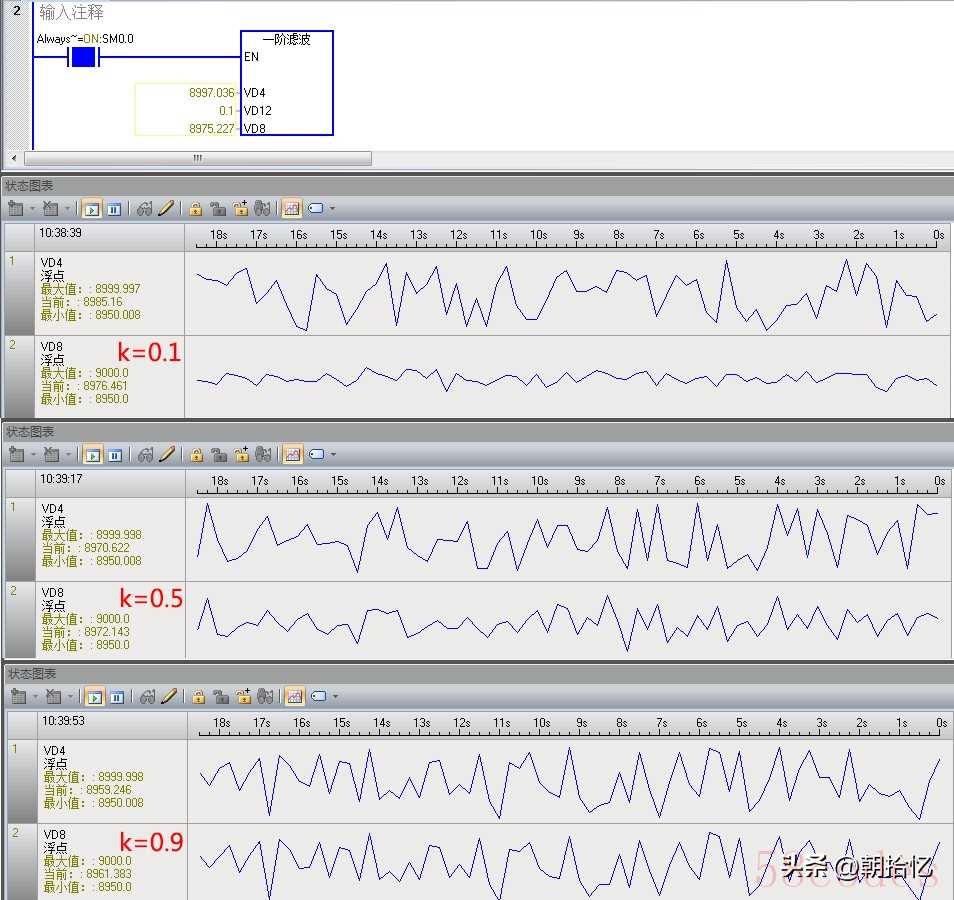Toggle pause chart button in 10:39:53 toolbar

[x=117, y=697]
